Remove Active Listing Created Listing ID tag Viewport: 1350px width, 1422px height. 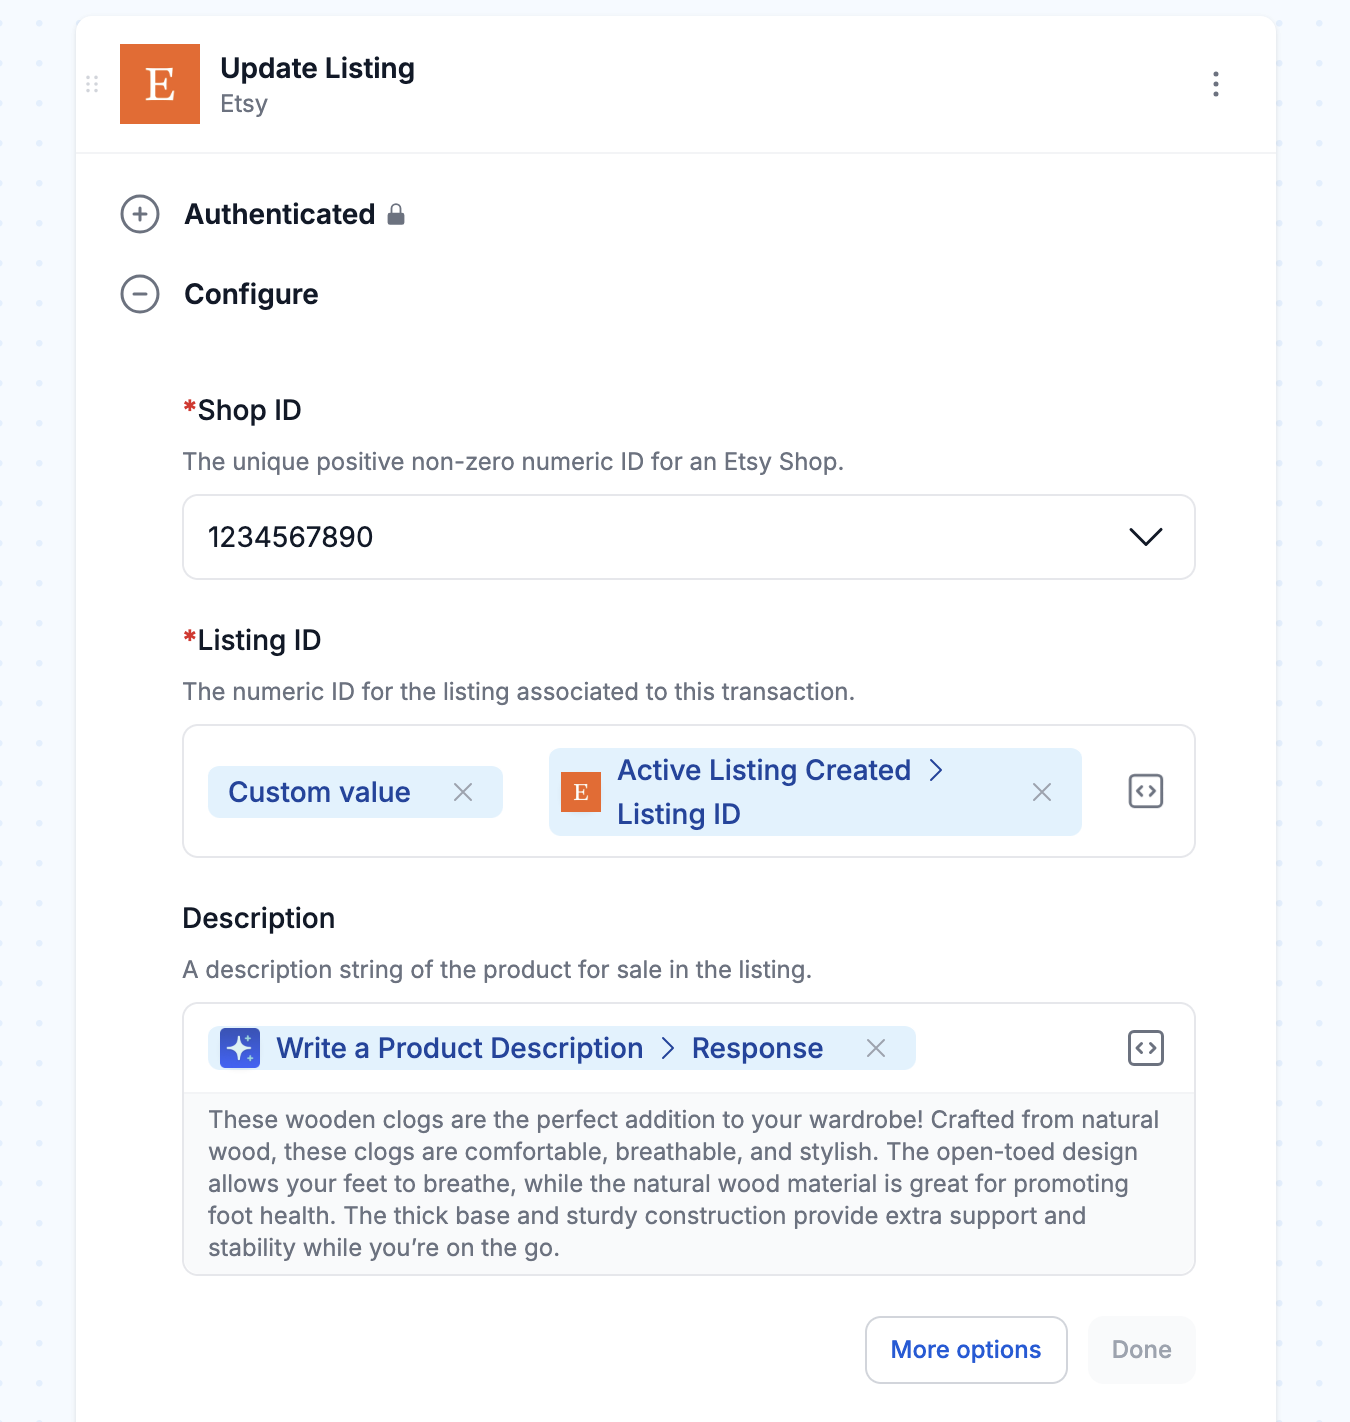1042,792
